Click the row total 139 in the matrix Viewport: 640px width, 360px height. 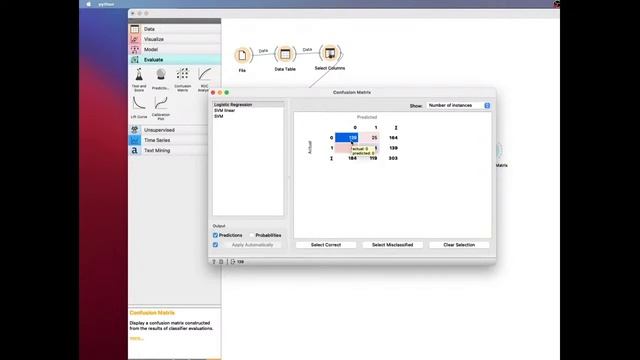393,148
